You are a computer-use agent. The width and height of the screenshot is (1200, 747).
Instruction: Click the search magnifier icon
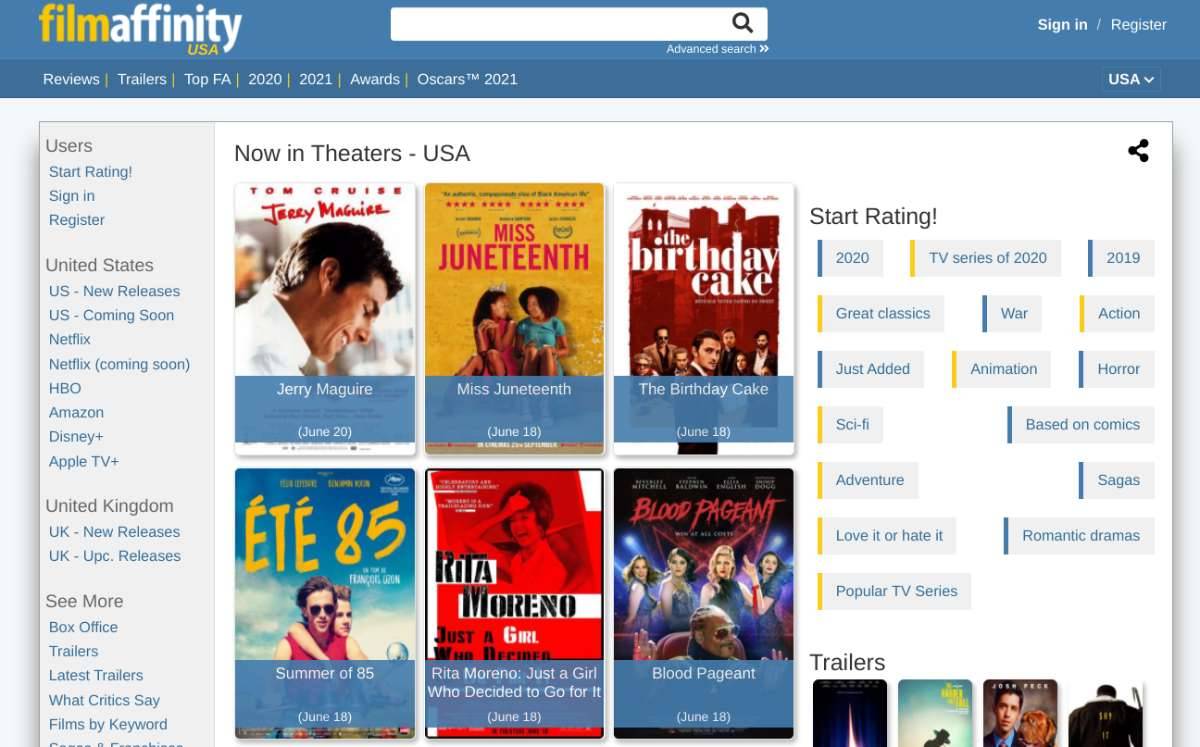tap(742, 23)
